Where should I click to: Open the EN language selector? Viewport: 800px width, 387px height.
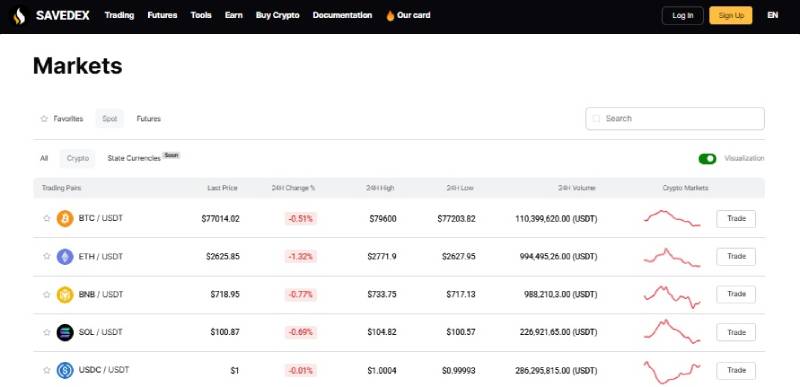tap(772, 15)
